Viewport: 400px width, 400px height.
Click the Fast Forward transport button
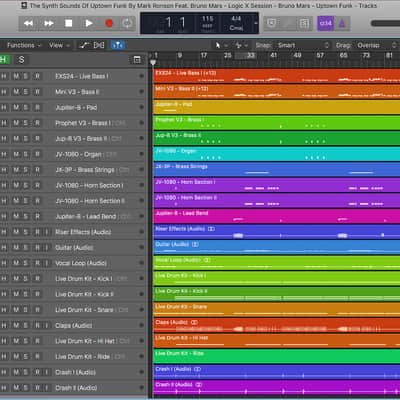click(x=49, y=23)
